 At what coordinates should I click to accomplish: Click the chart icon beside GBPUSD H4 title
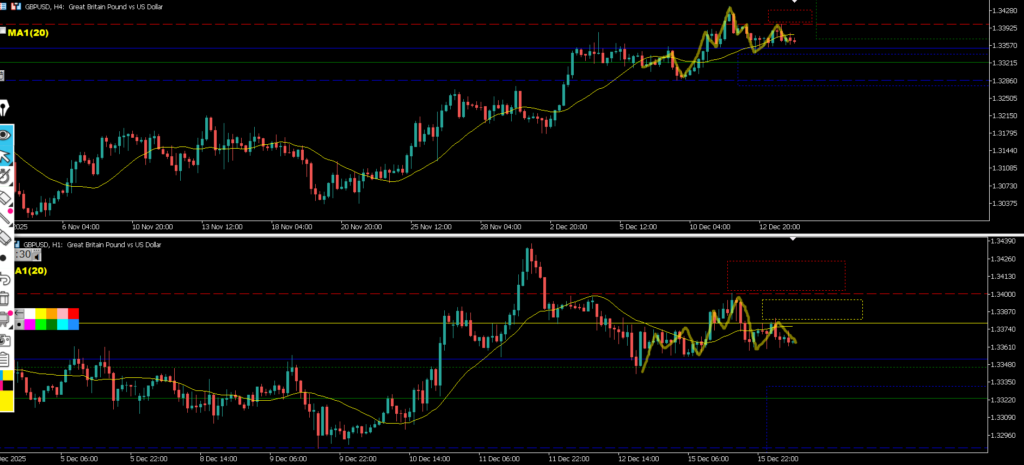pos(14,7)
